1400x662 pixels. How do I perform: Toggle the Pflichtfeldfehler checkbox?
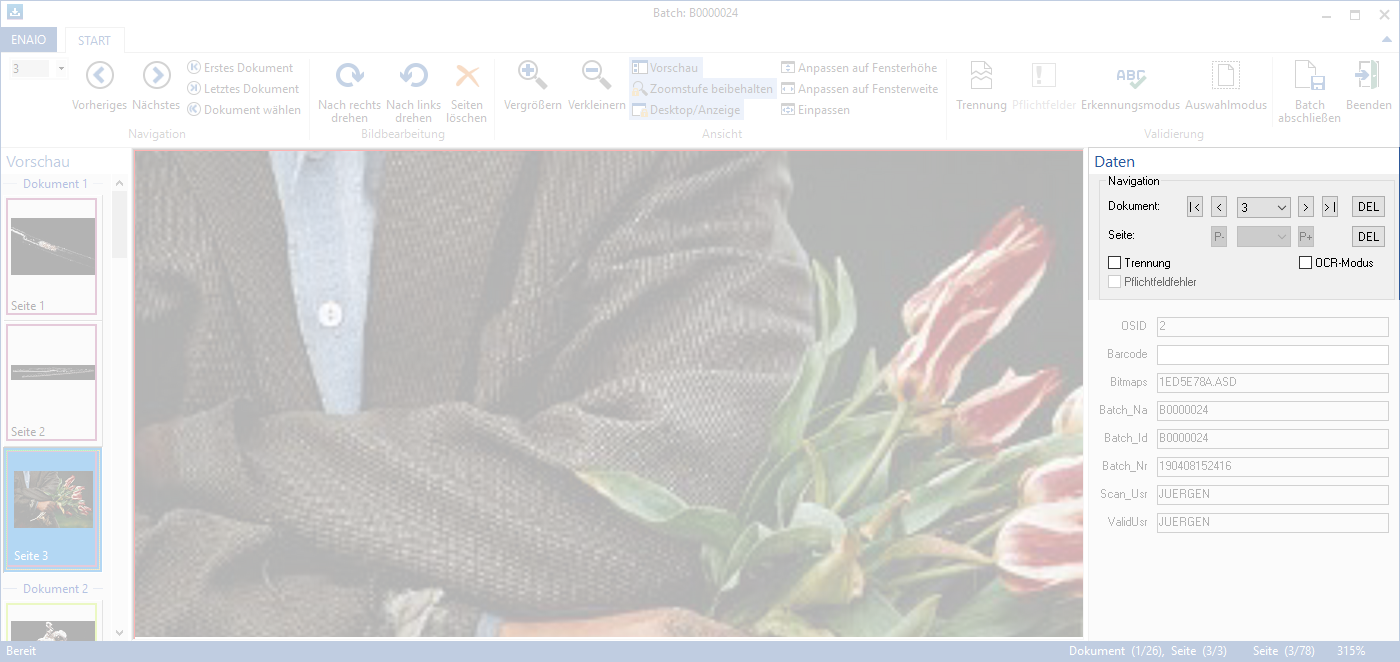[x=1115, y=281]
